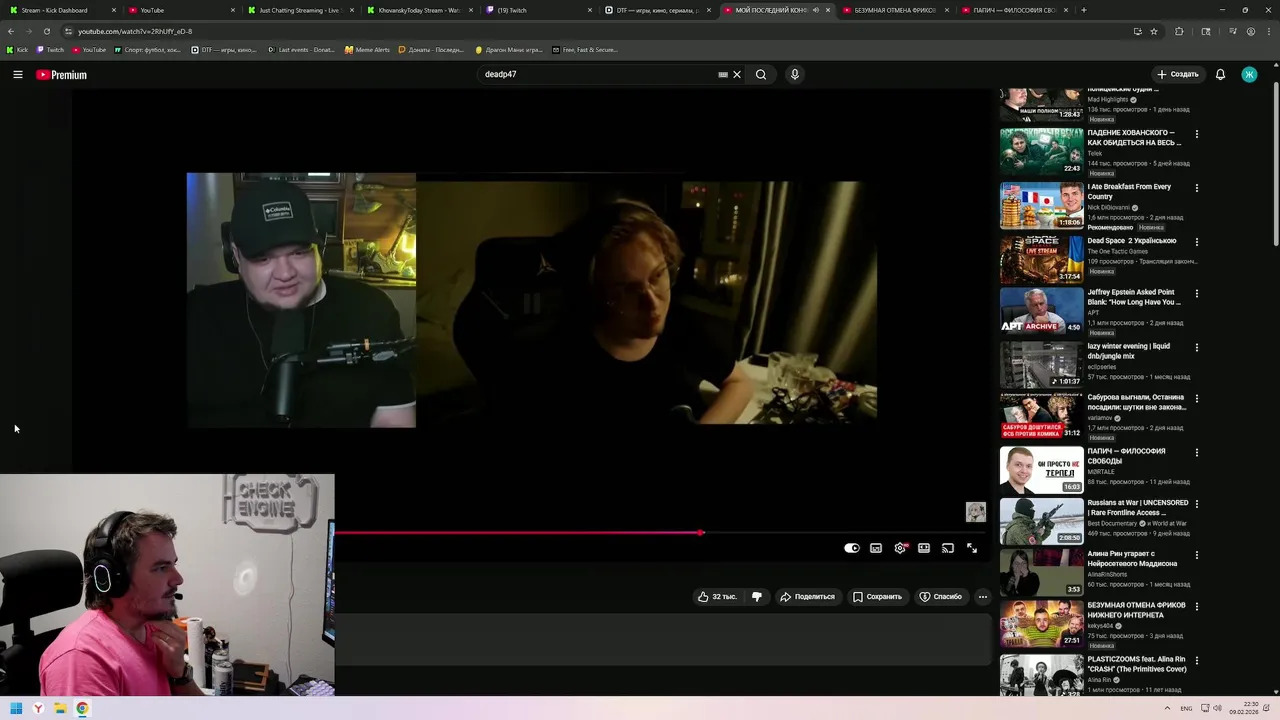Open Yandex browser from the taskbar

[38, 709]
